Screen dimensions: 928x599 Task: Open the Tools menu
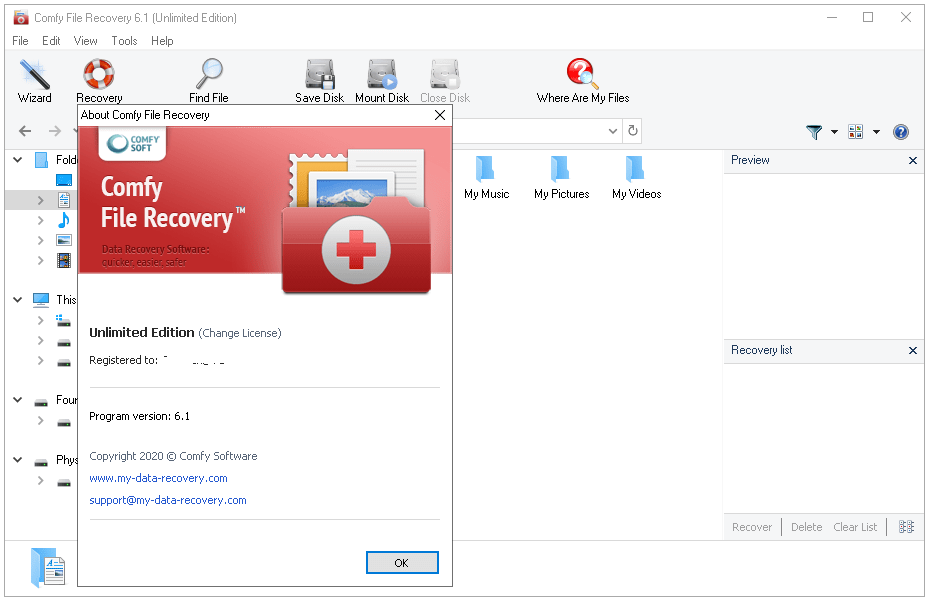click(124, 41)
